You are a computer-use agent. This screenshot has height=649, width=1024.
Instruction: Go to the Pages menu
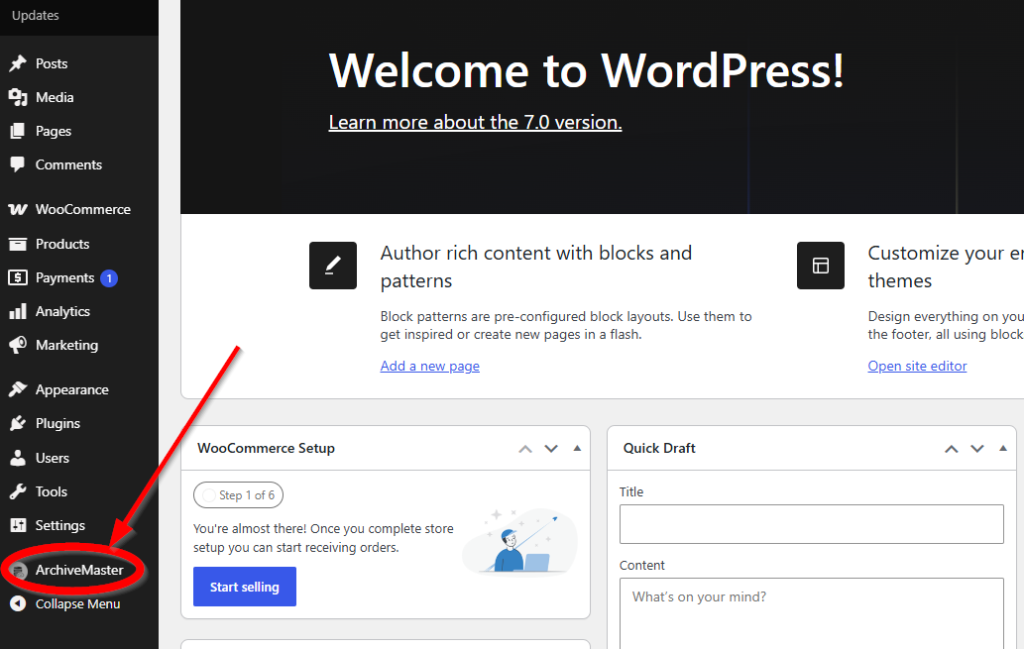(x=54, y=131)
